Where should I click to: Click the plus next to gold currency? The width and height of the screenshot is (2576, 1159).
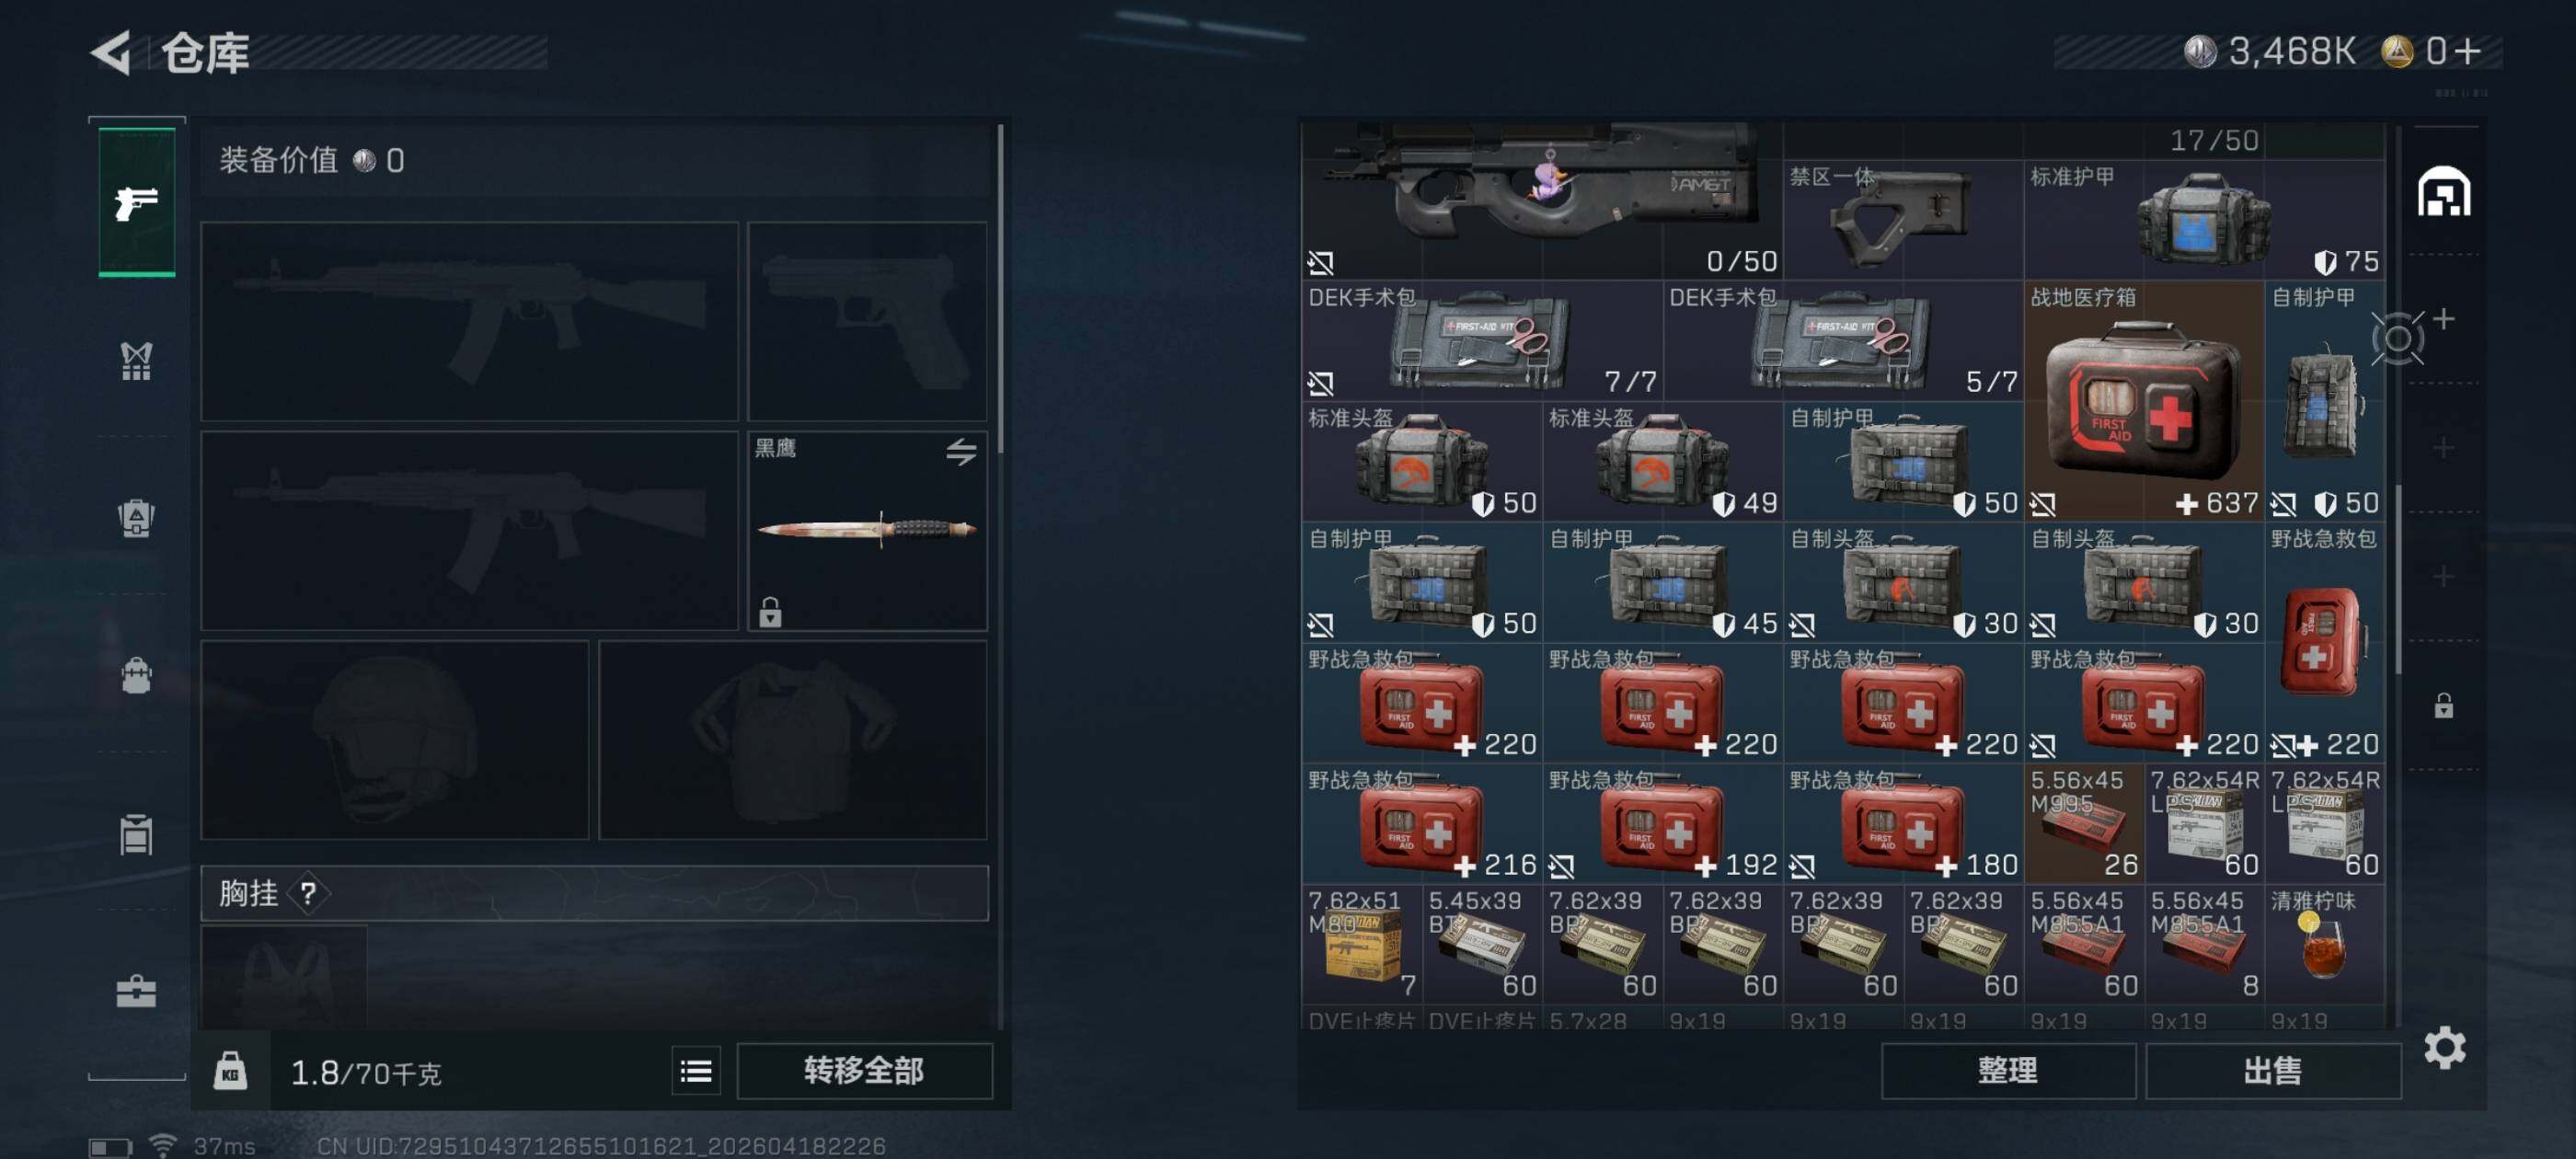(x=2468, y=51)
